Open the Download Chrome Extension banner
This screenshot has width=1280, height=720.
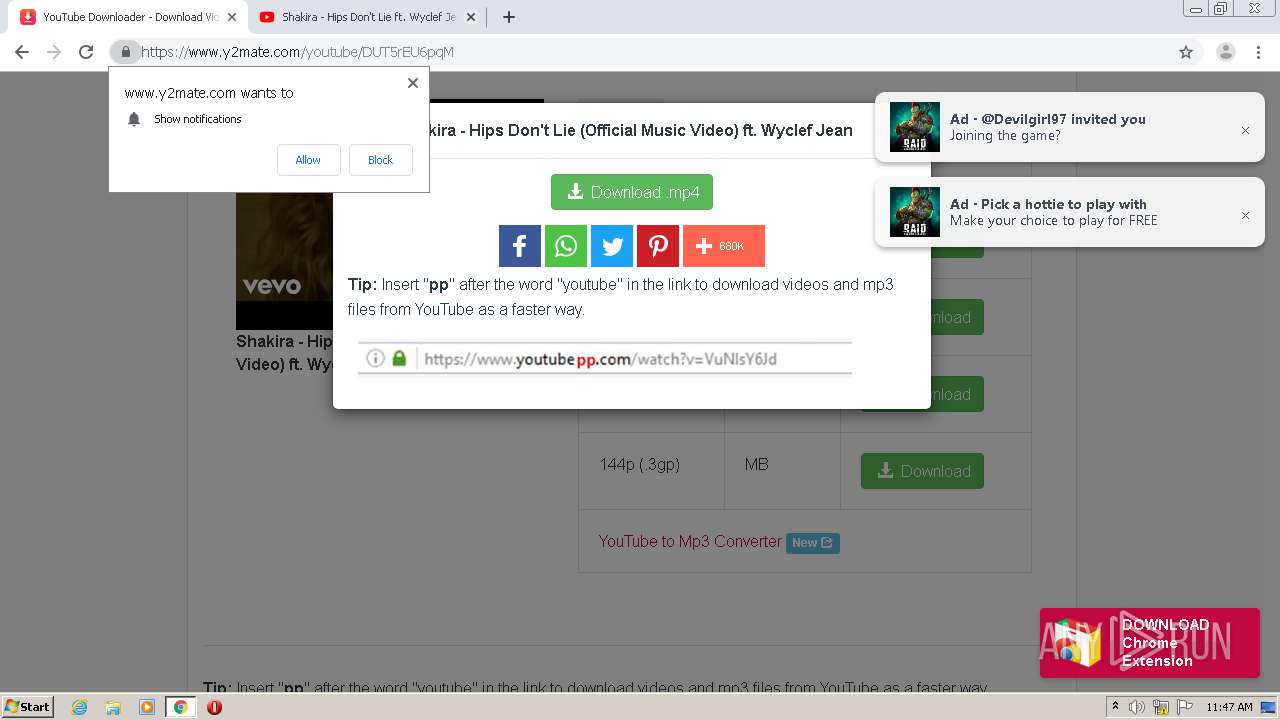tap(1150, 643)
